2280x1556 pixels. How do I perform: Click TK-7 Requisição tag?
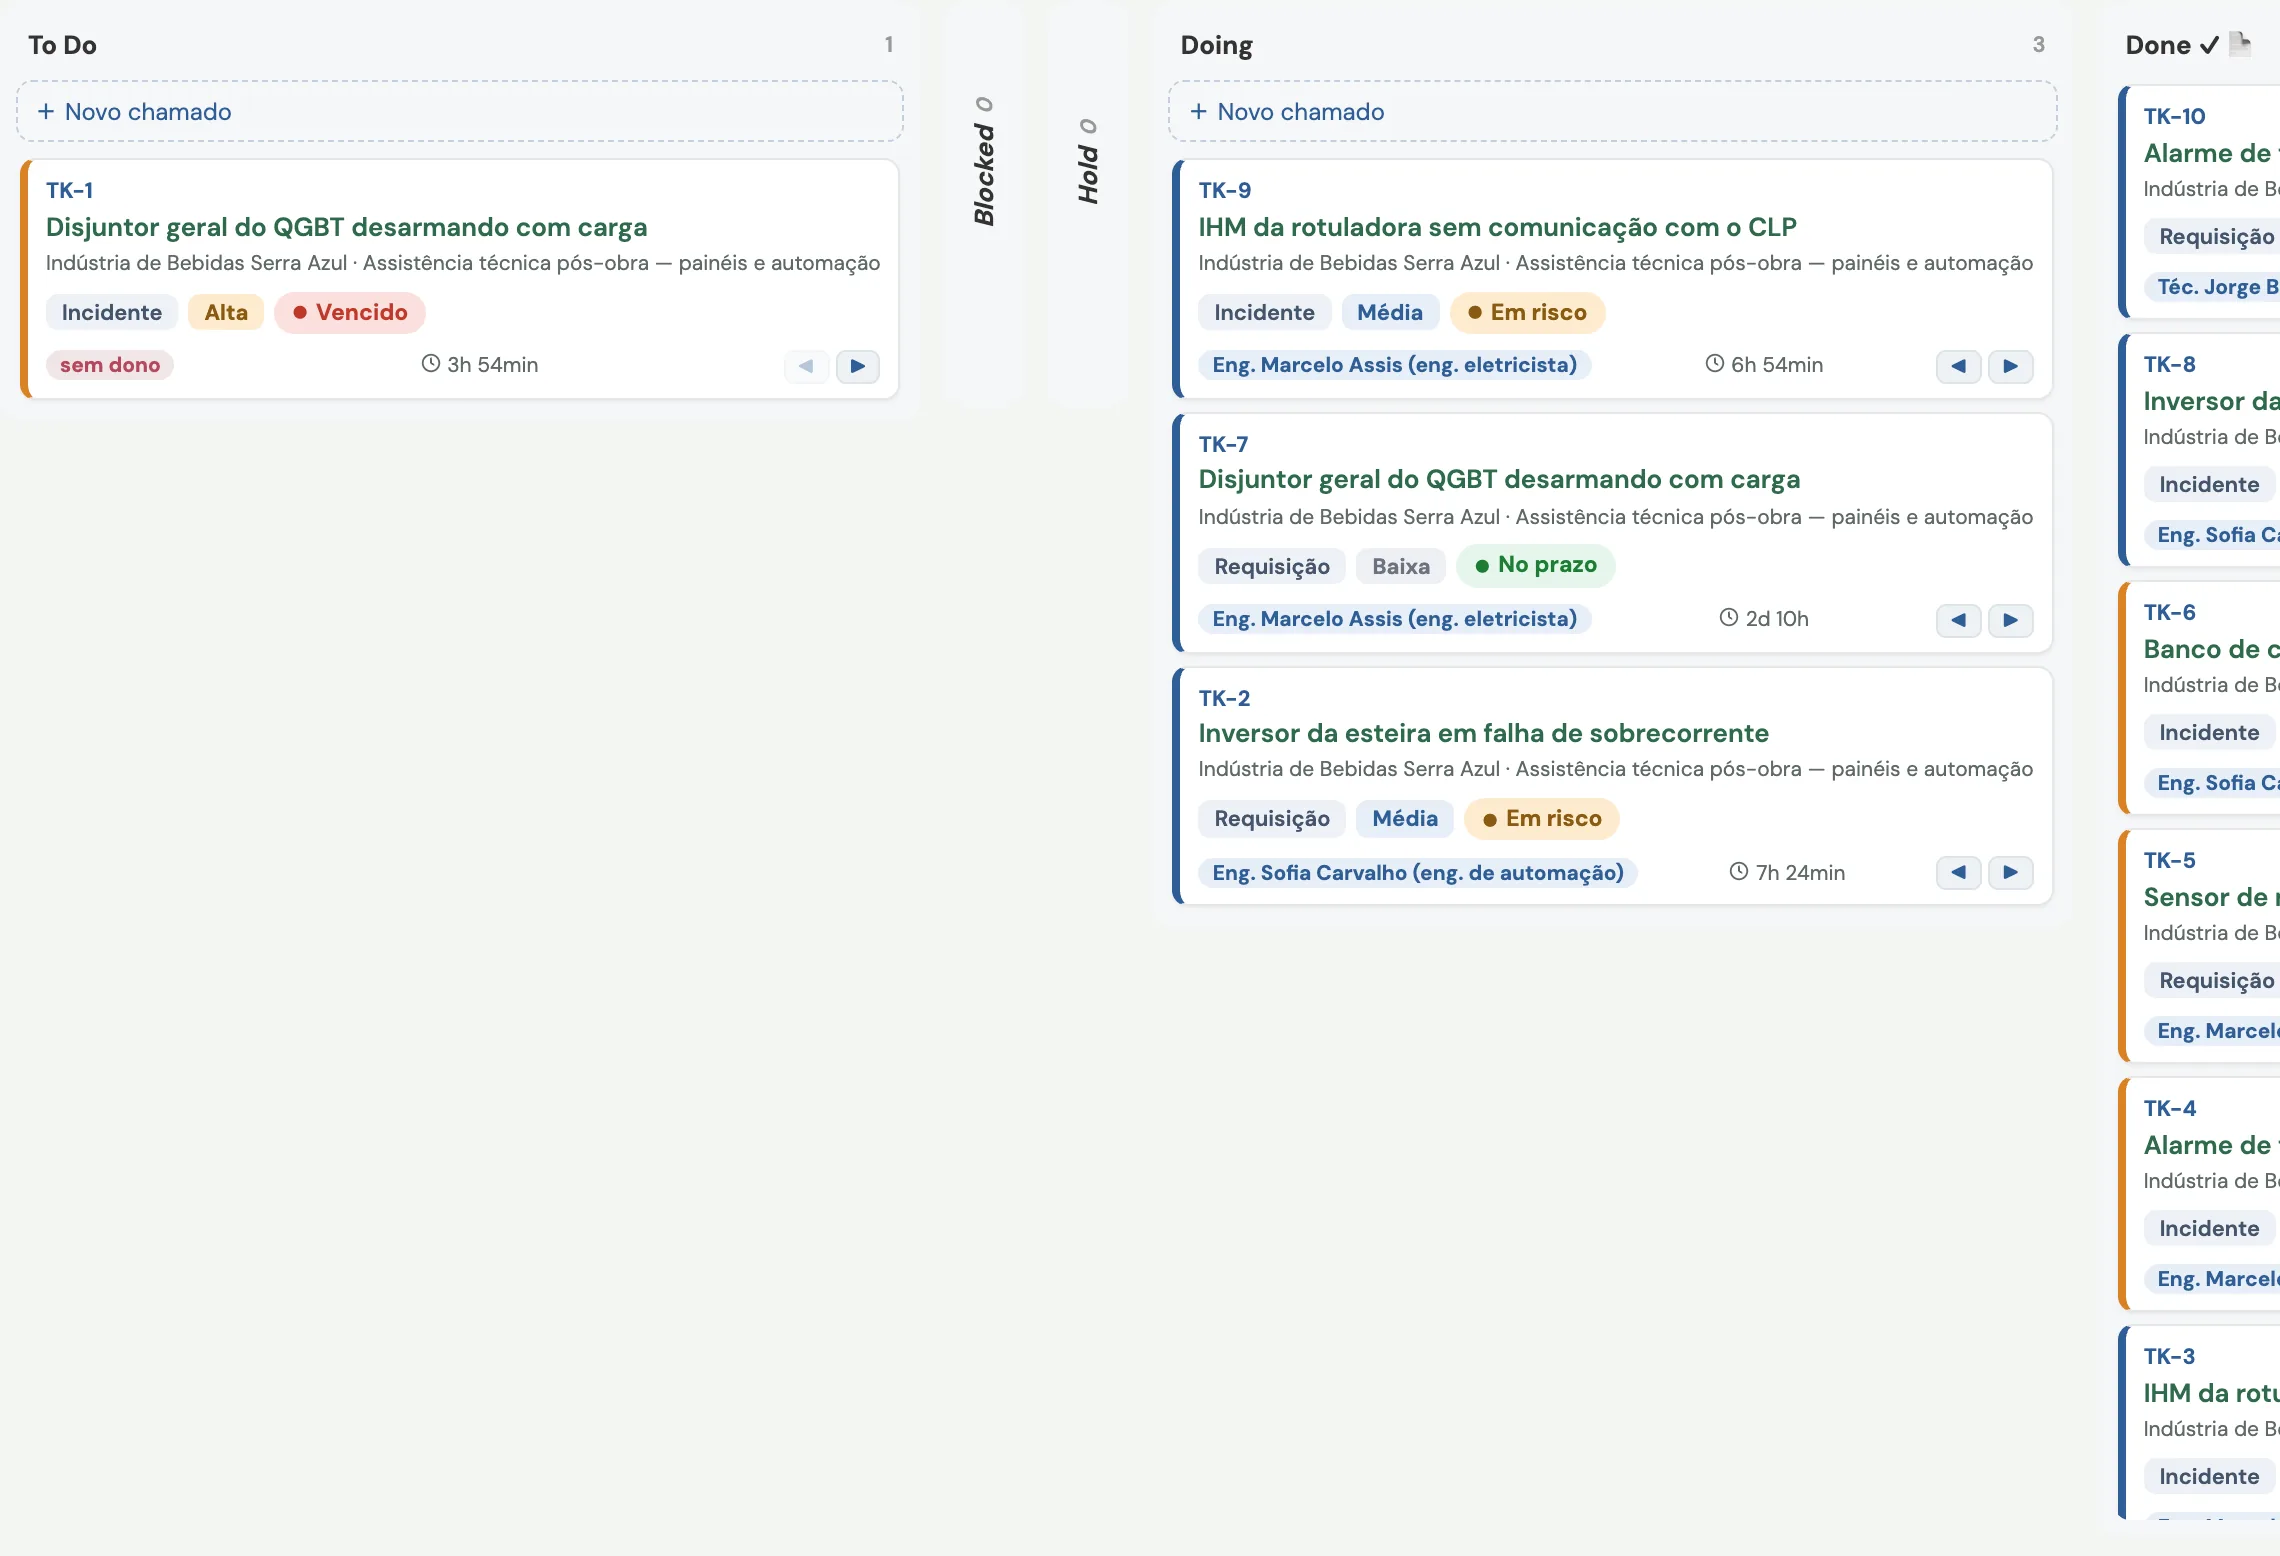pos(1272,566)
